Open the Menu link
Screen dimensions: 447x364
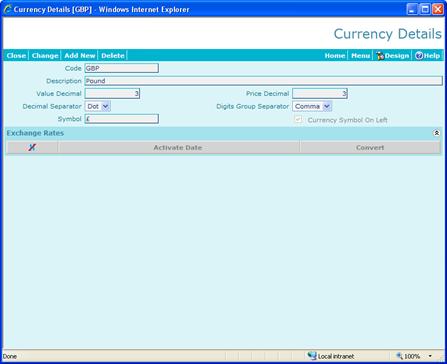(x=360, y=56)
